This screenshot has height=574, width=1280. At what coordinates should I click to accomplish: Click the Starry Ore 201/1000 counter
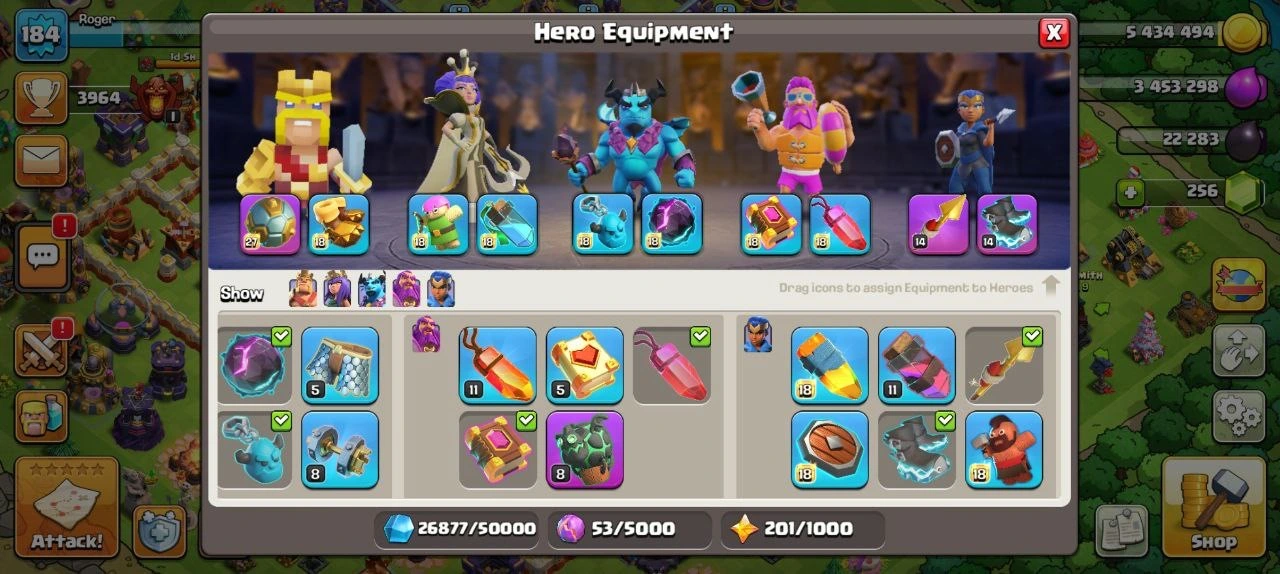(x=802, y=528)
